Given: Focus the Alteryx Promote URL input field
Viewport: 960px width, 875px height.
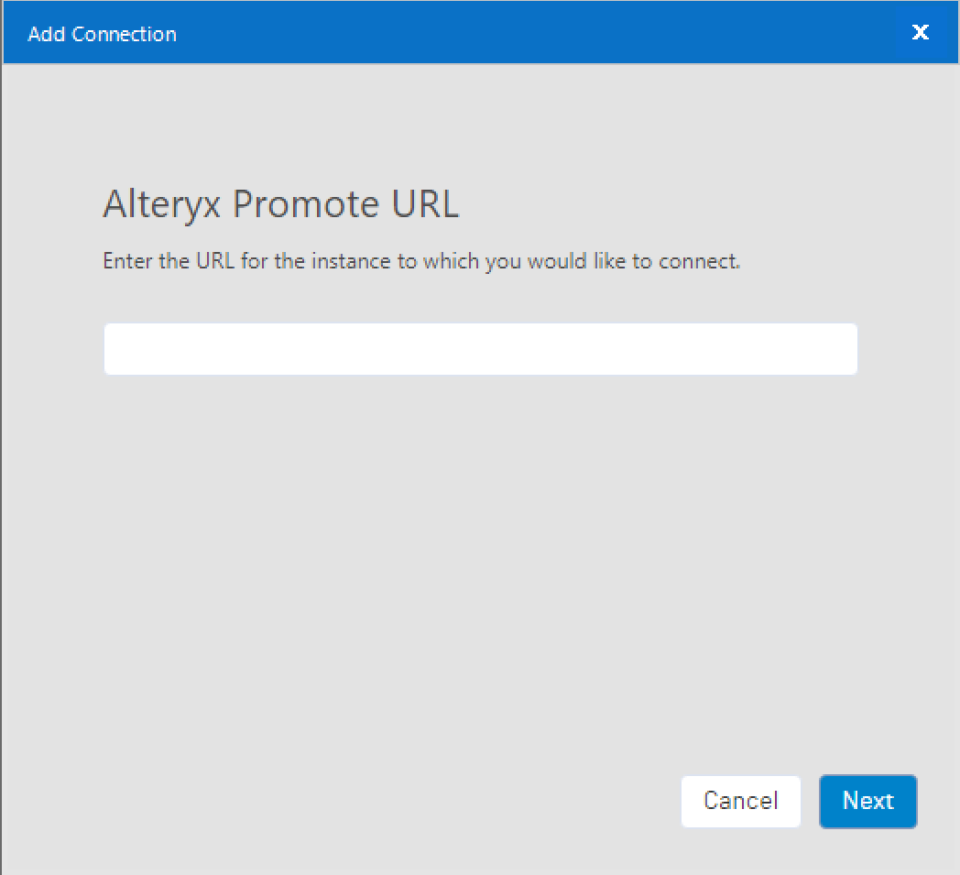Looking at the screenshot, I should tap(481, 349).
